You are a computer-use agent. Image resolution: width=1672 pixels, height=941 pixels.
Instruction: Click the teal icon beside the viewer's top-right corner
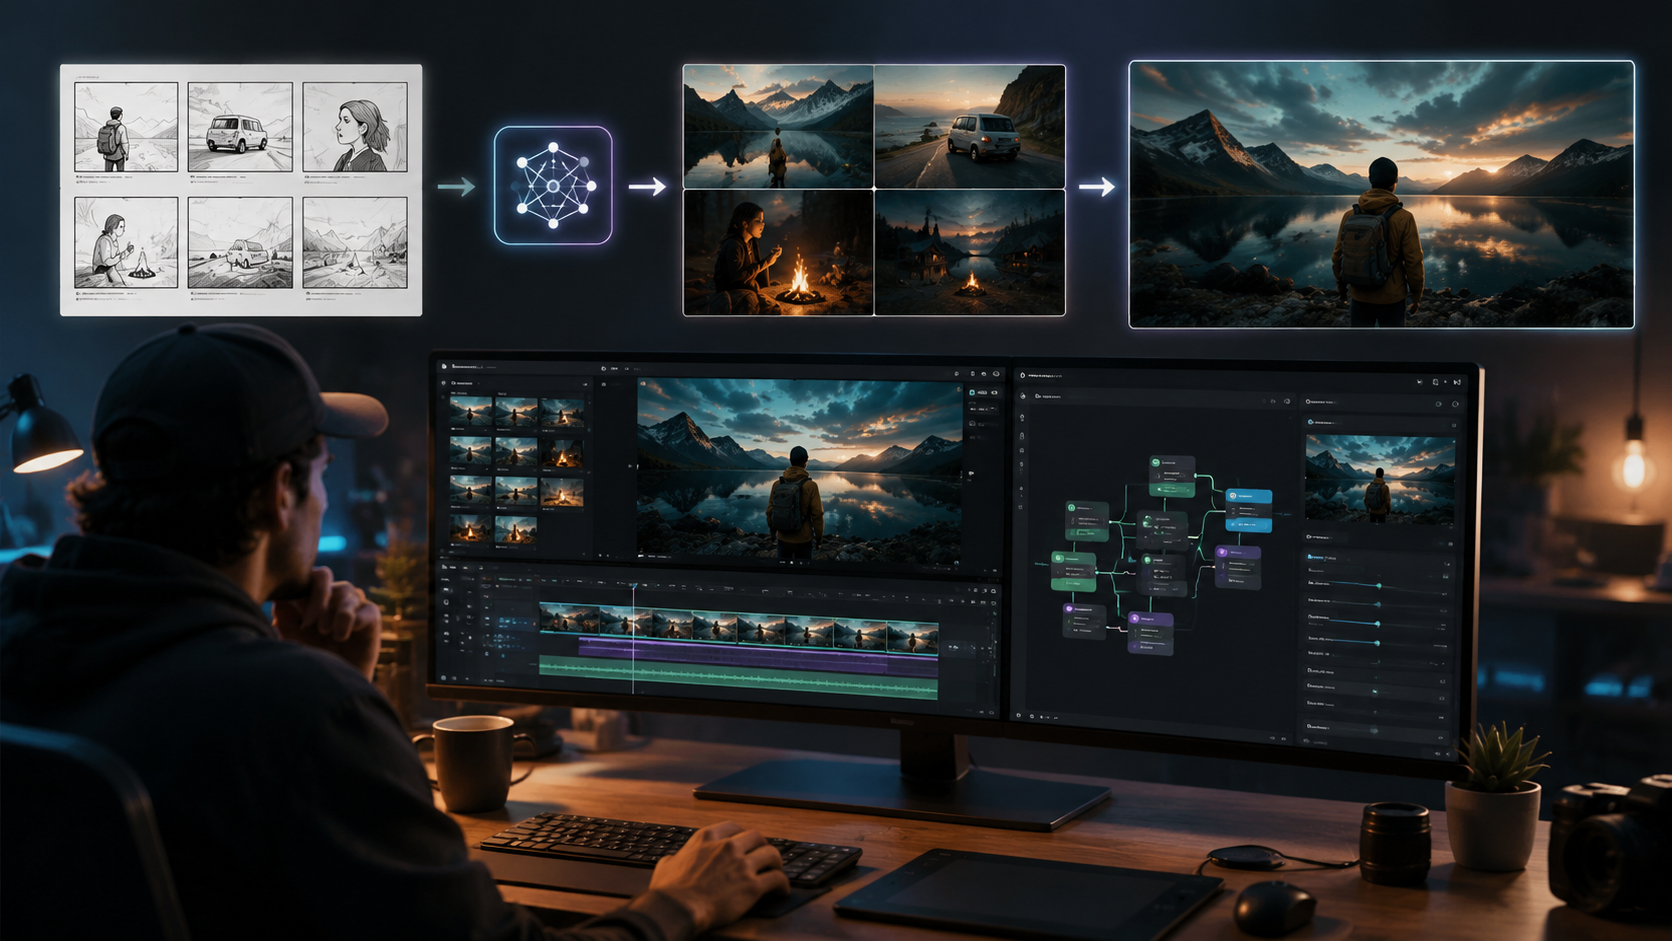coord(972,393)
